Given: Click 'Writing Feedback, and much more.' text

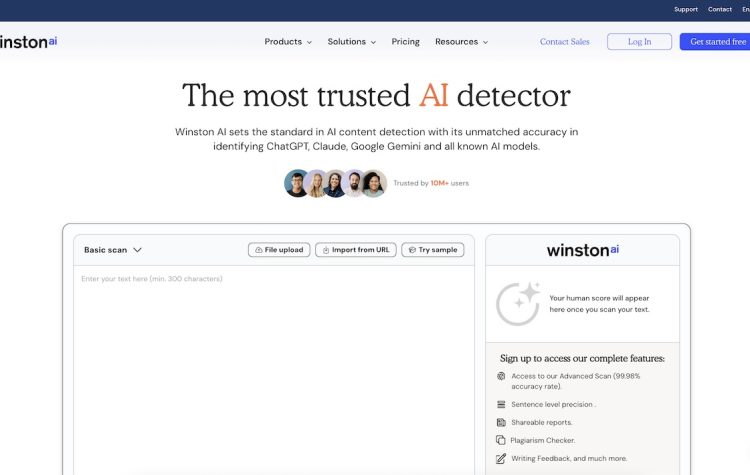Looking at the screenshot, I should [x=569, y=458].
